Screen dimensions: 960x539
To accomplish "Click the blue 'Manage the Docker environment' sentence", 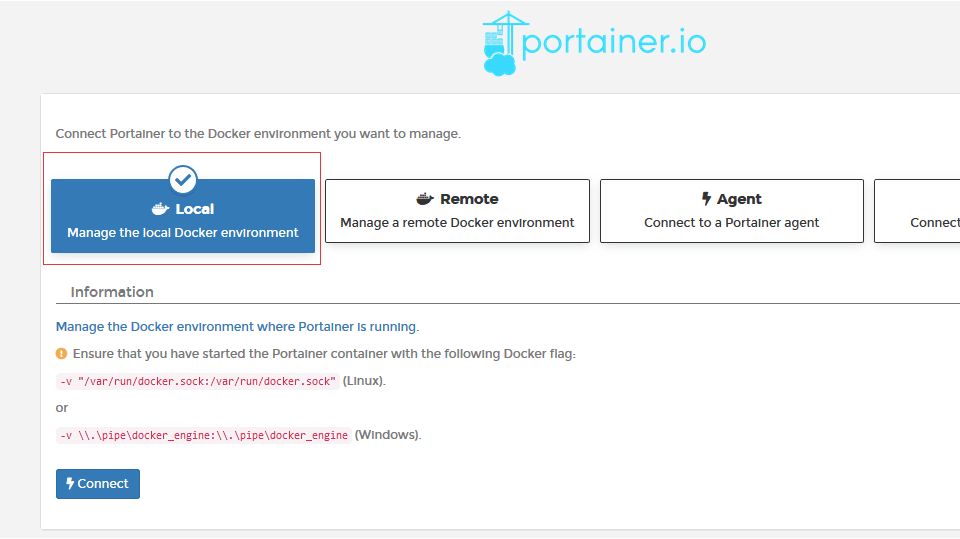I will point(237,327).
